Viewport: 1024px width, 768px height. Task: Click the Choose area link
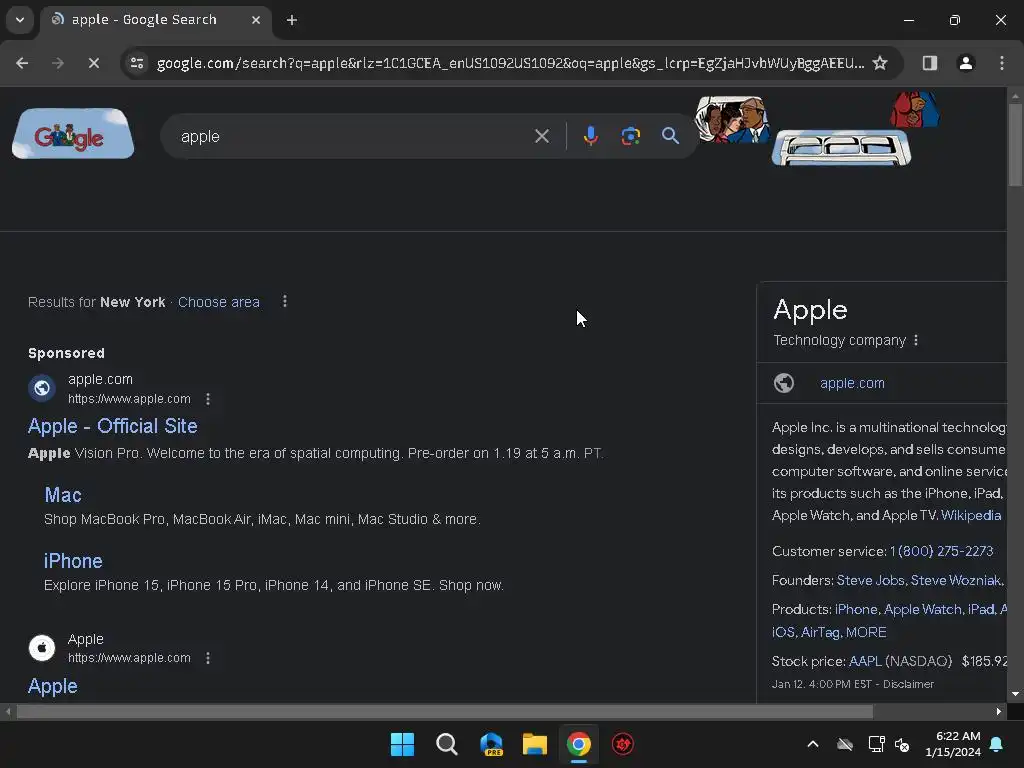[219, 302]
